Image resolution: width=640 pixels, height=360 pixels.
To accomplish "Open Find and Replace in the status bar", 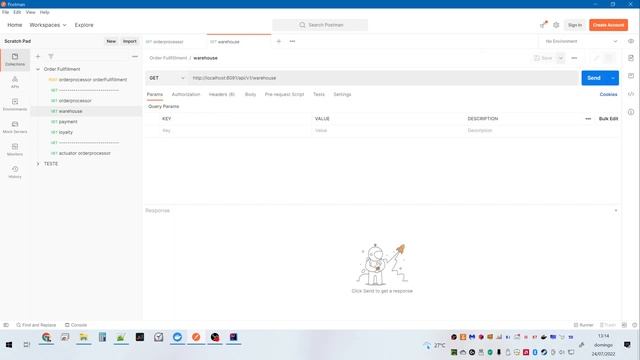I will [36, 325].
